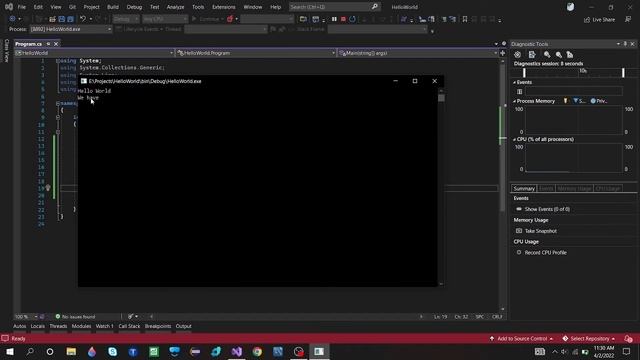This screenshot has width=640, height=360.
Task: Pause execution with Break All button
Action: (x=334, y=19)
